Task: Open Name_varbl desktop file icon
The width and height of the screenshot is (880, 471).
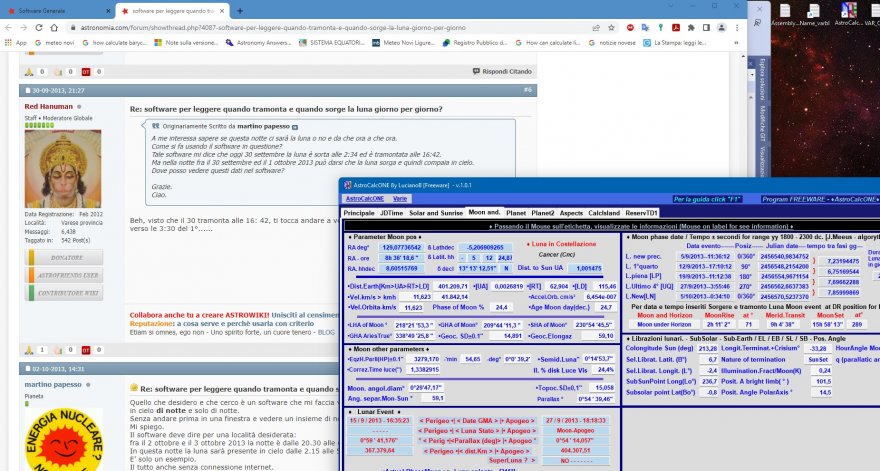Action: coord(814,14)
